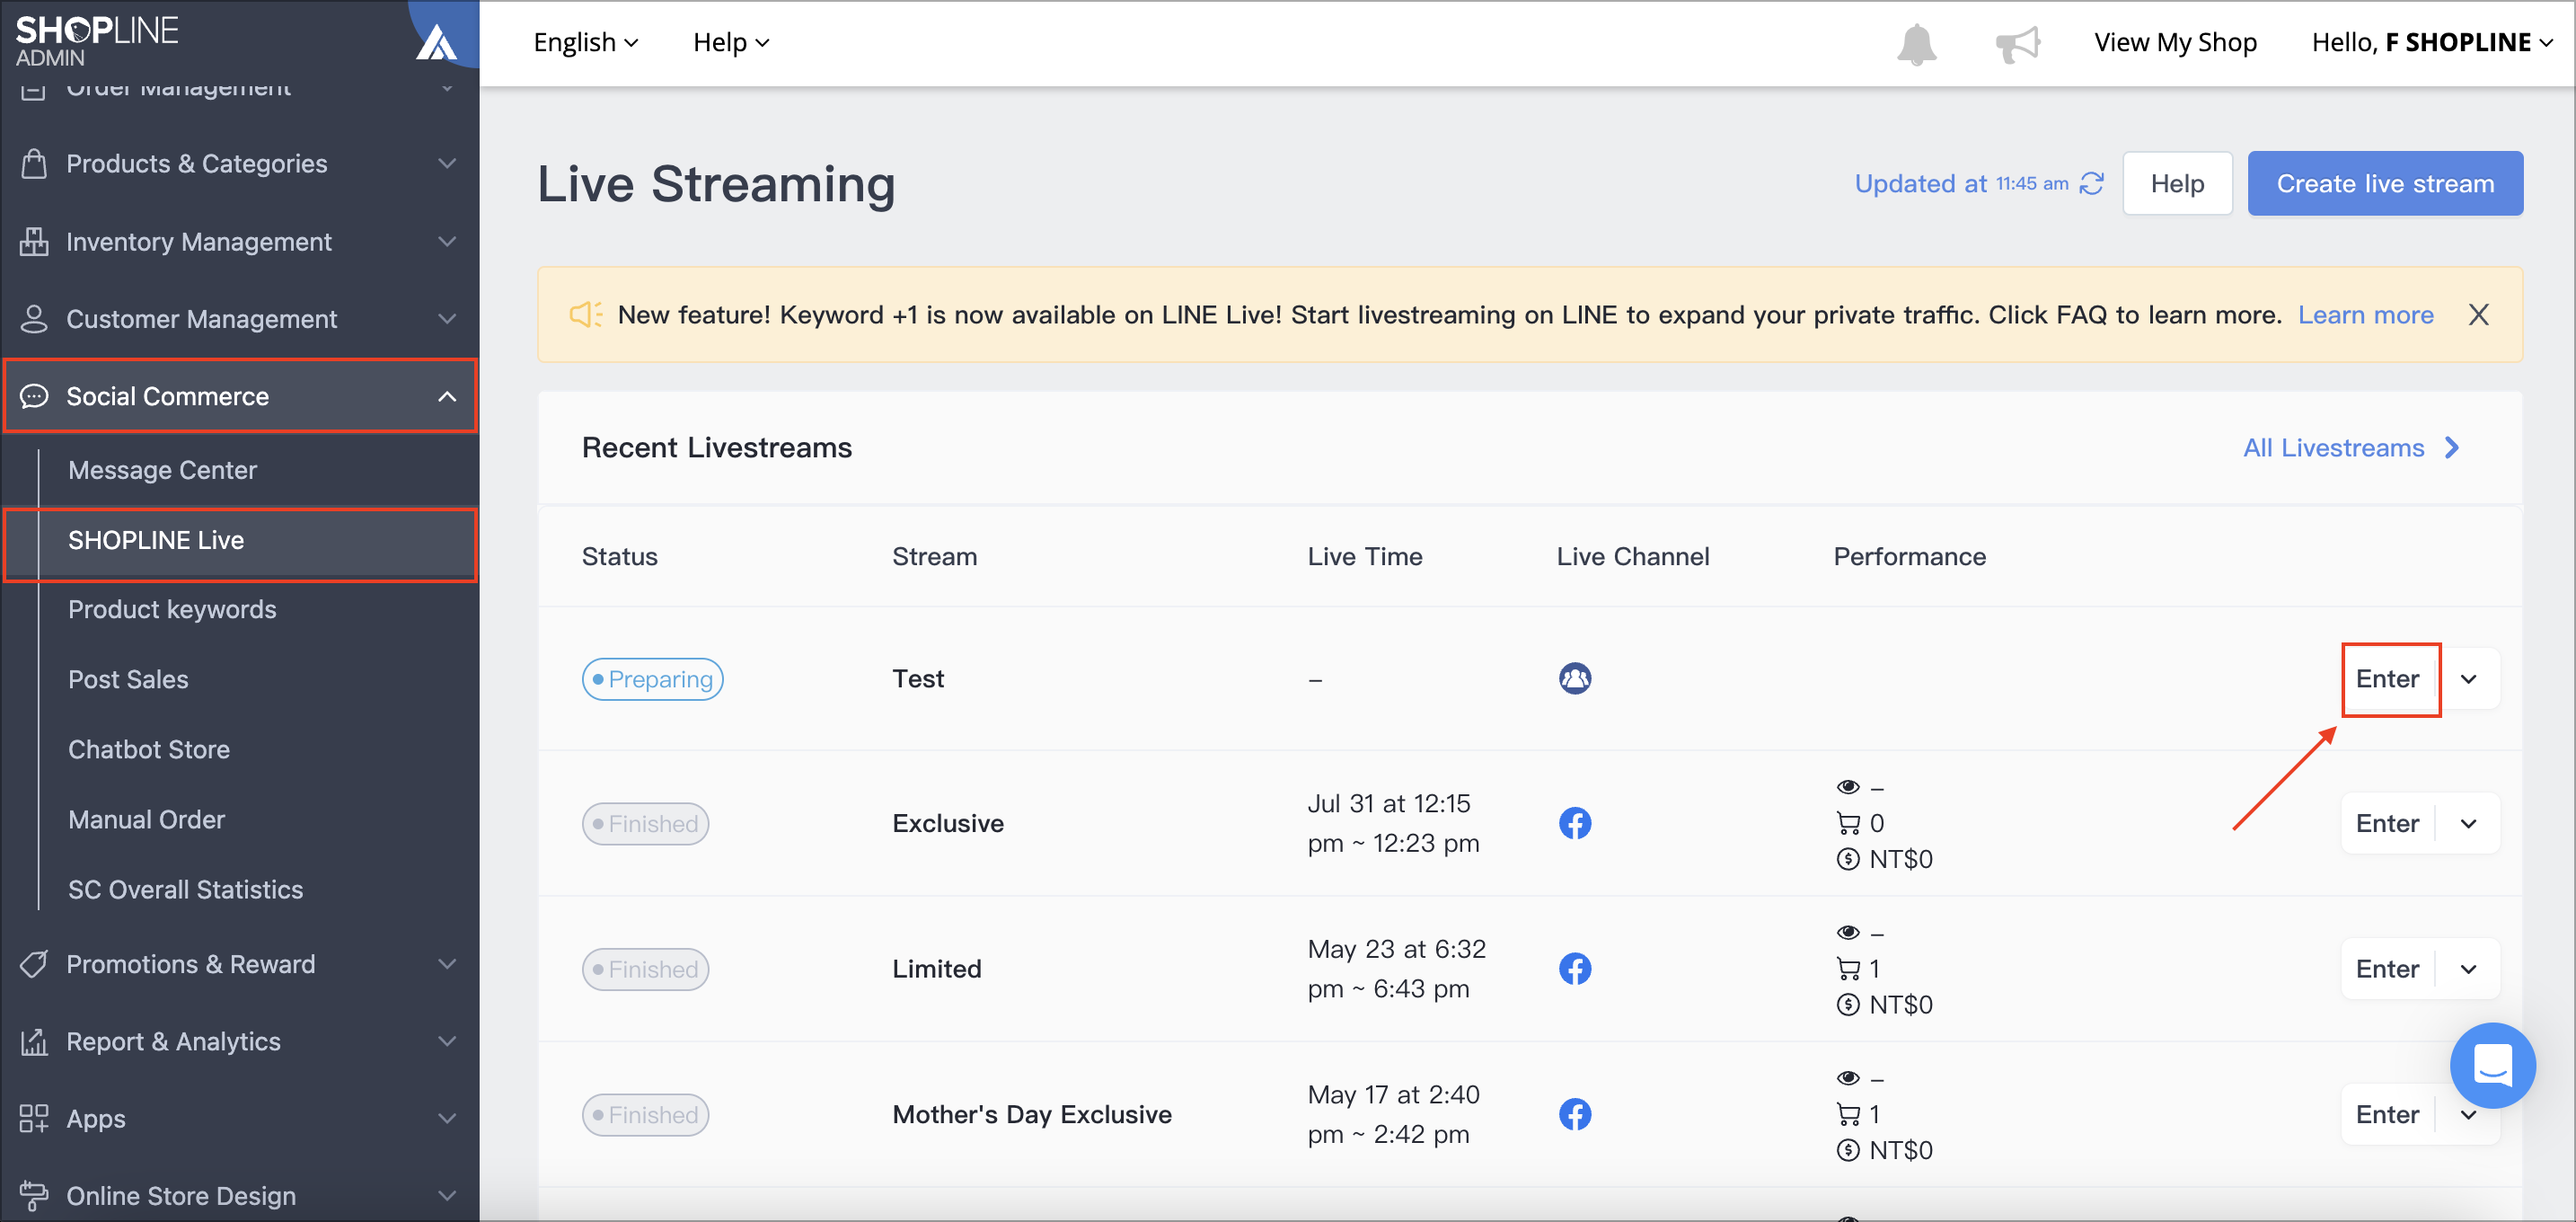Click Enter for the Limited stream
This screenshot has width=2576, height=1222.
pos(2387,970)
